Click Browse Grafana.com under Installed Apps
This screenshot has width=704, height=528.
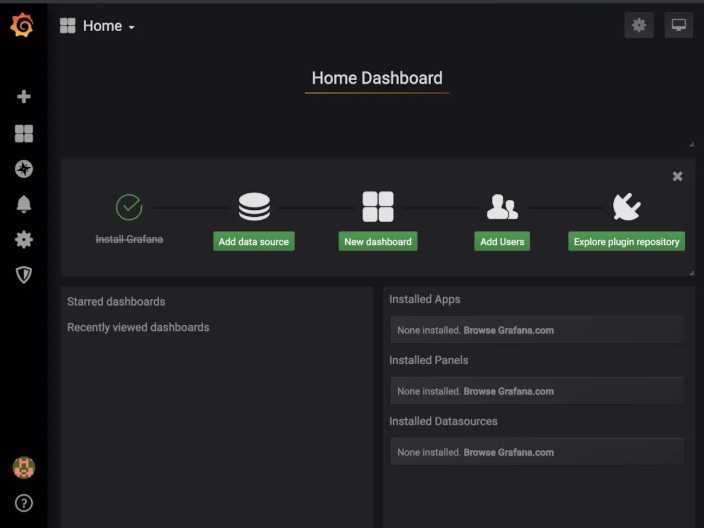509,330
